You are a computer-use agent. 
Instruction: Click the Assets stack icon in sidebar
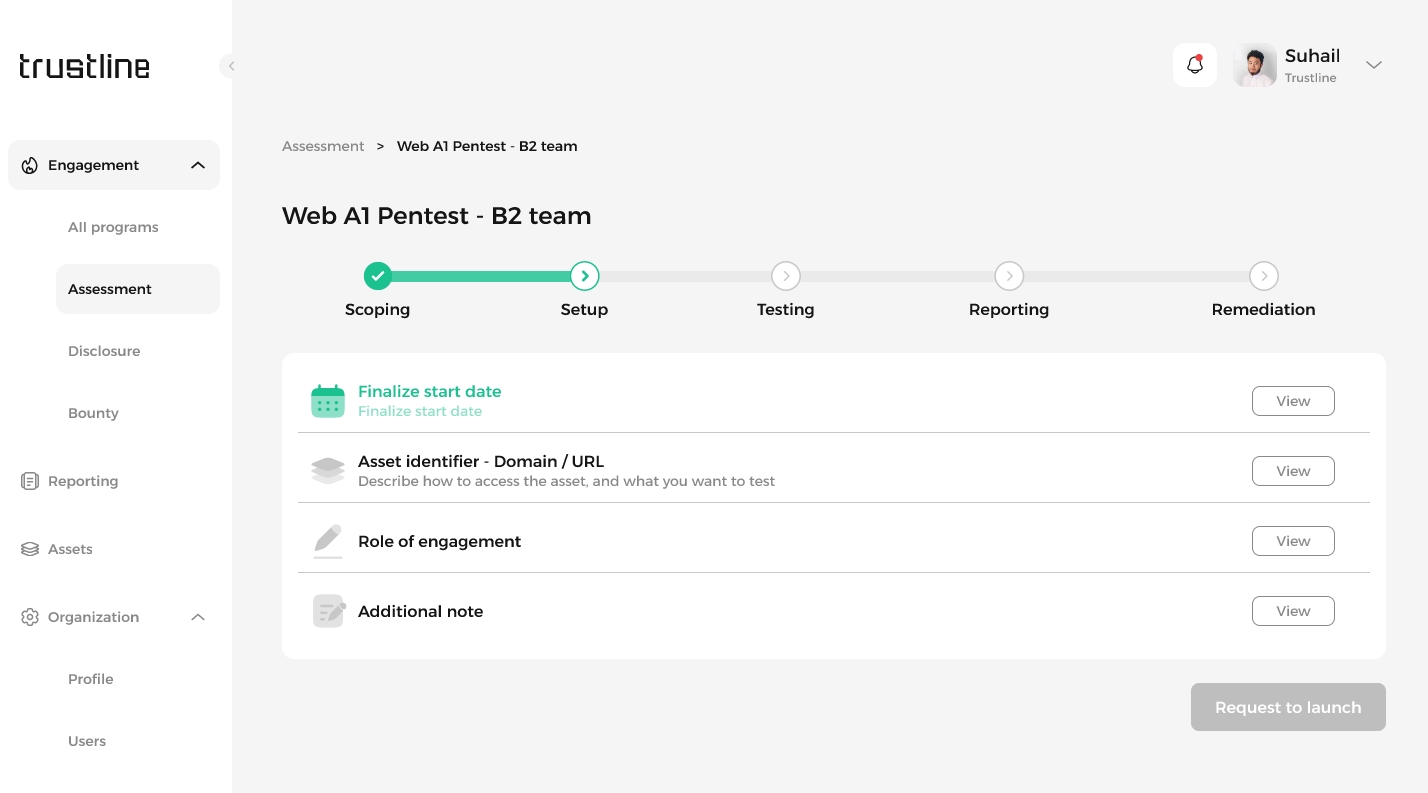[x=30, y=549]
